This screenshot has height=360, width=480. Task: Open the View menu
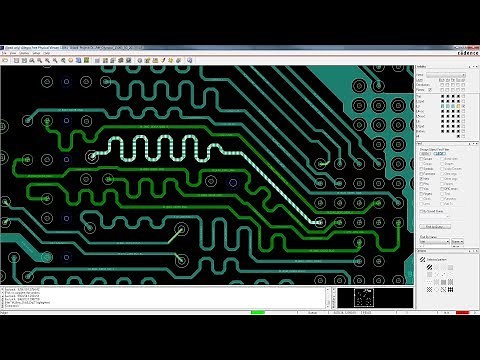click(13, 53)
